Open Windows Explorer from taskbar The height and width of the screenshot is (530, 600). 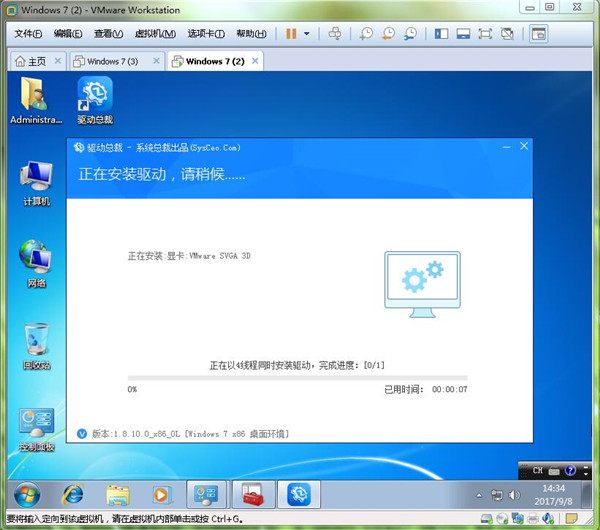coord(117,495)
